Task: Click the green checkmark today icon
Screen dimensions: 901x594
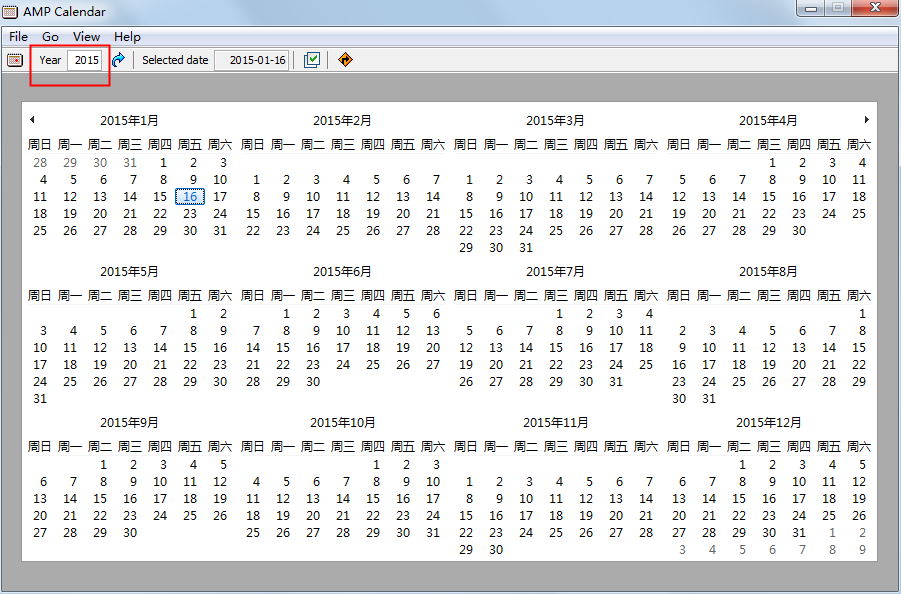Action: point(311,60)
